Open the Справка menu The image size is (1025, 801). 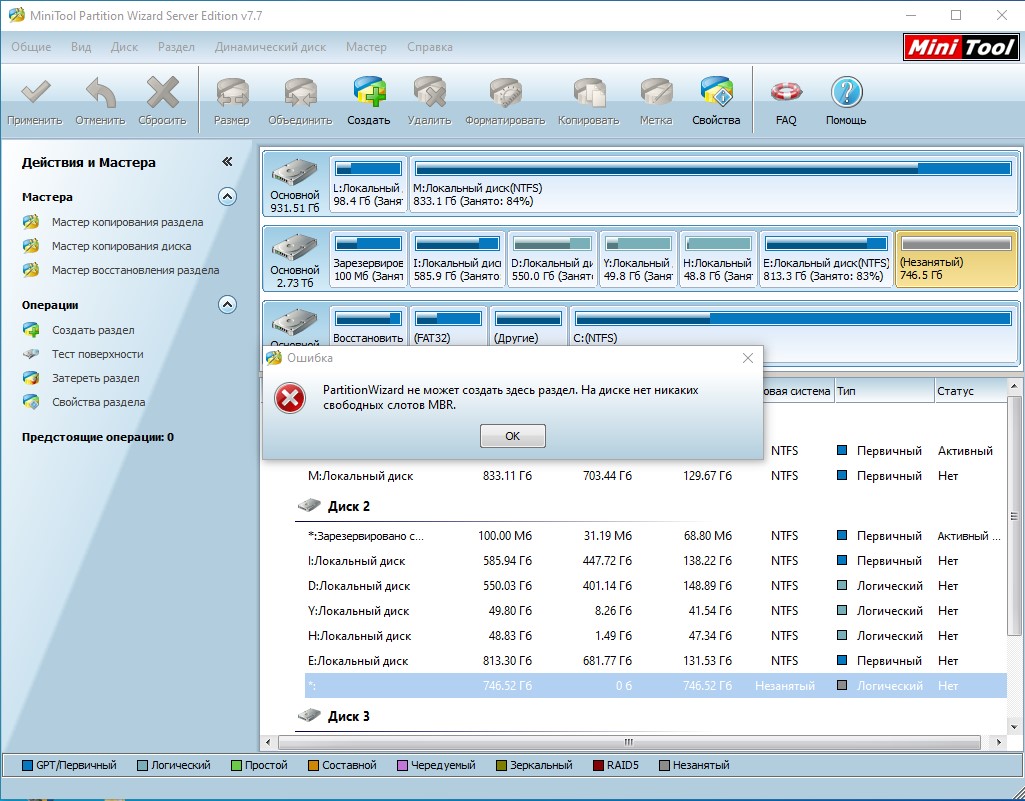(429, 47)
